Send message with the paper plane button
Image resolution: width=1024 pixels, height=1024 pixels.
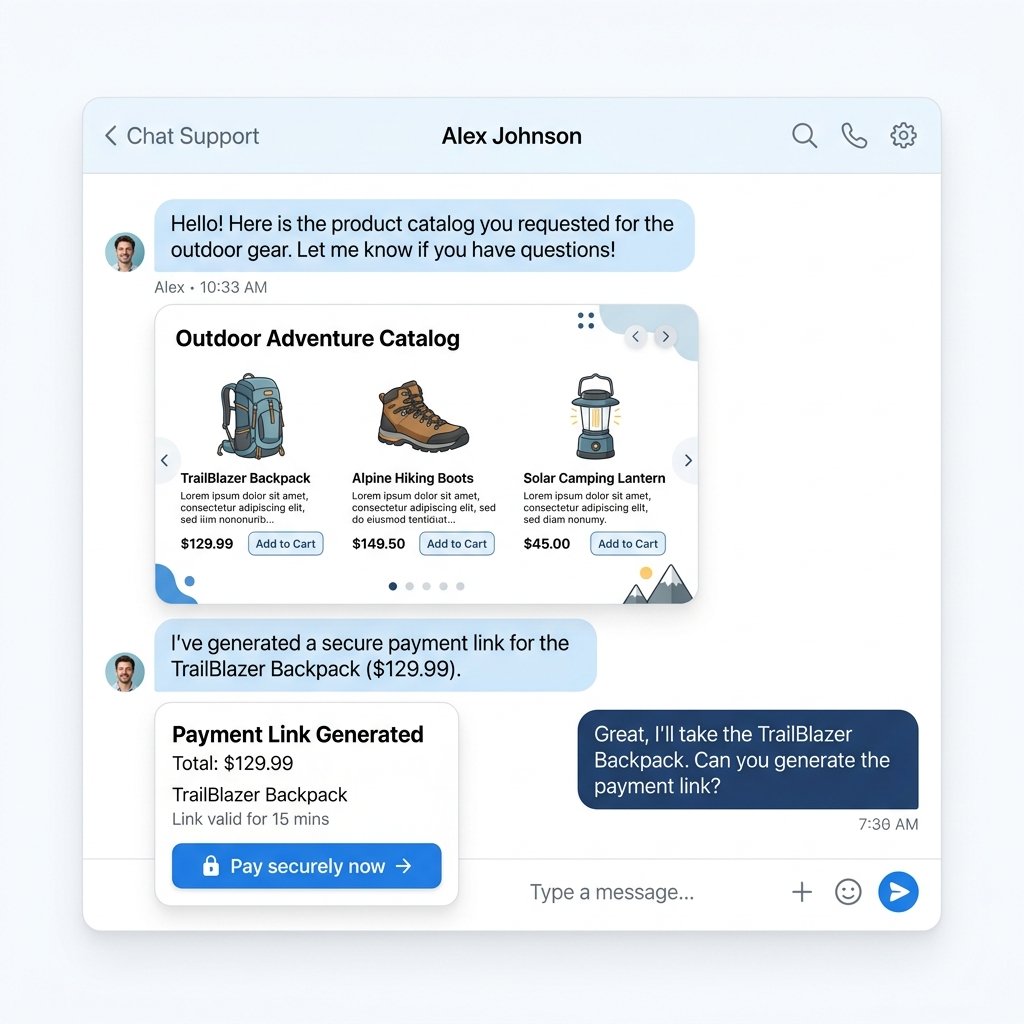click(x=899, y=892)
